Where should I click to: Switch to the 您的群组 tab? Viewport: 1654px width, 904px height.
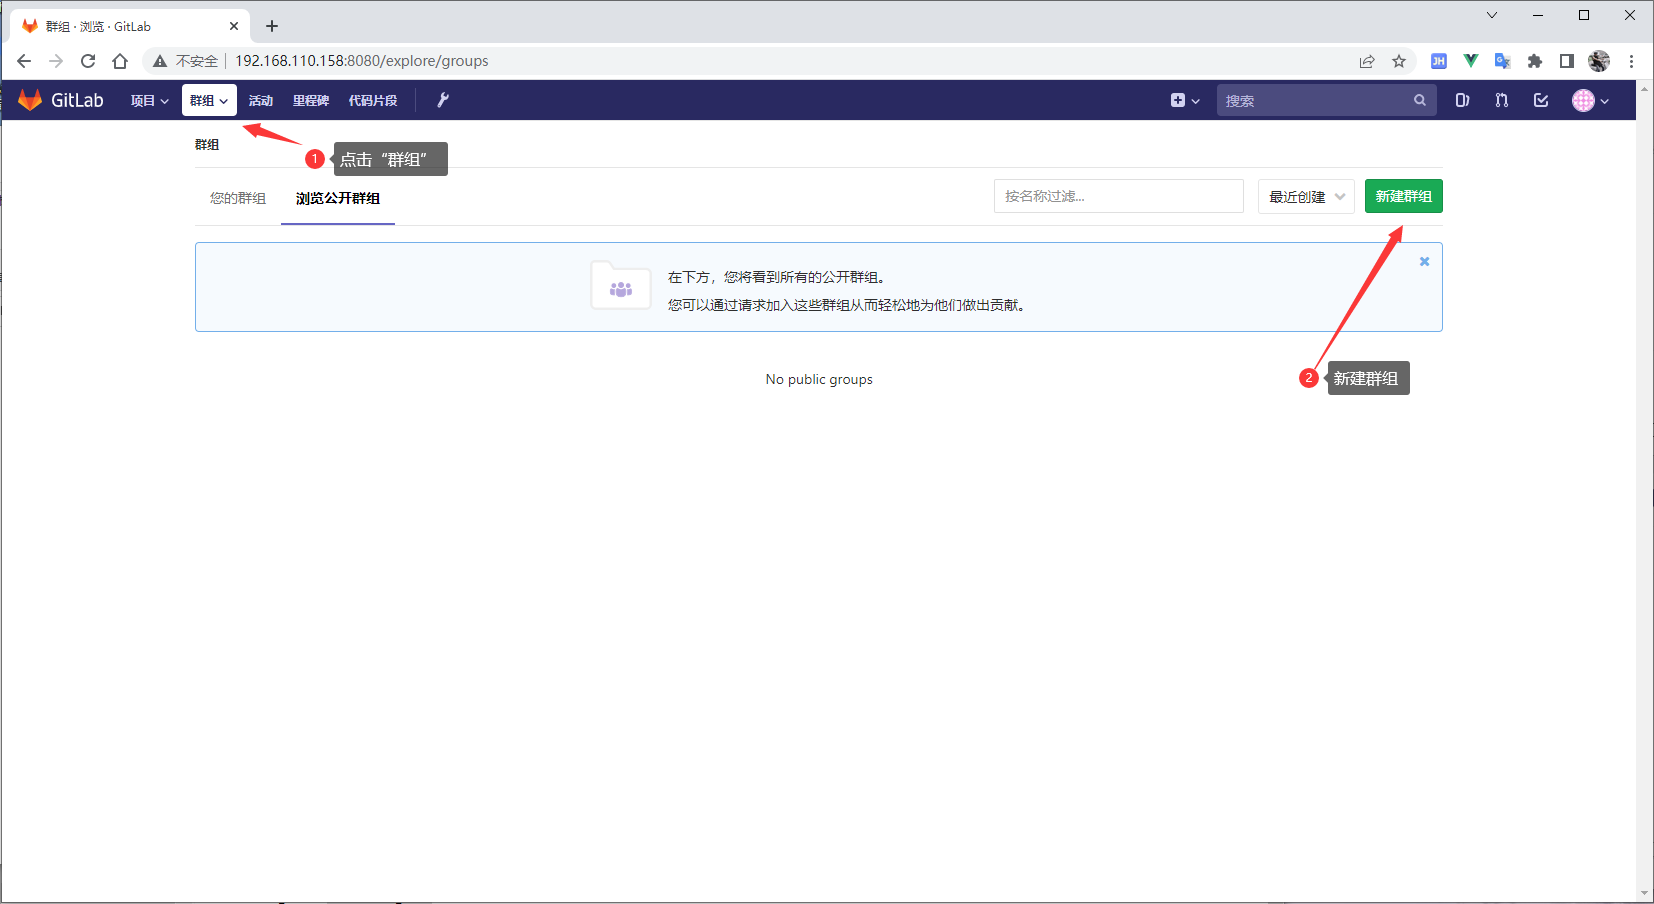coord(238,198)
